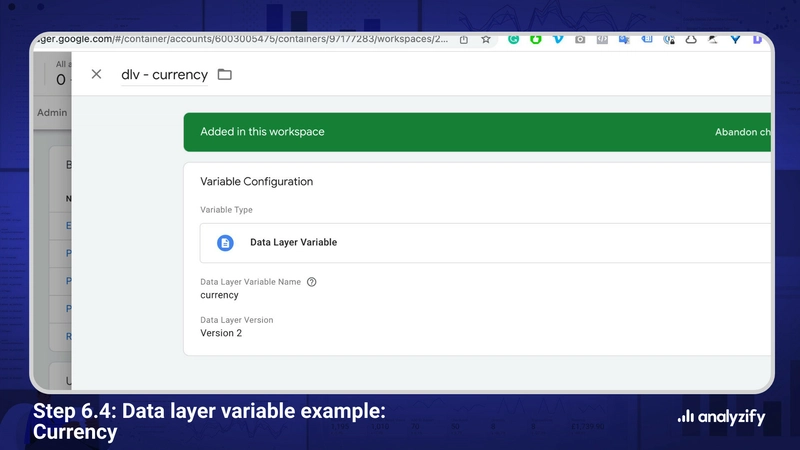The height and width of the screenshot is (450, 800).
Task: Open the cloud outline extension icon
Action: (691, 39)
